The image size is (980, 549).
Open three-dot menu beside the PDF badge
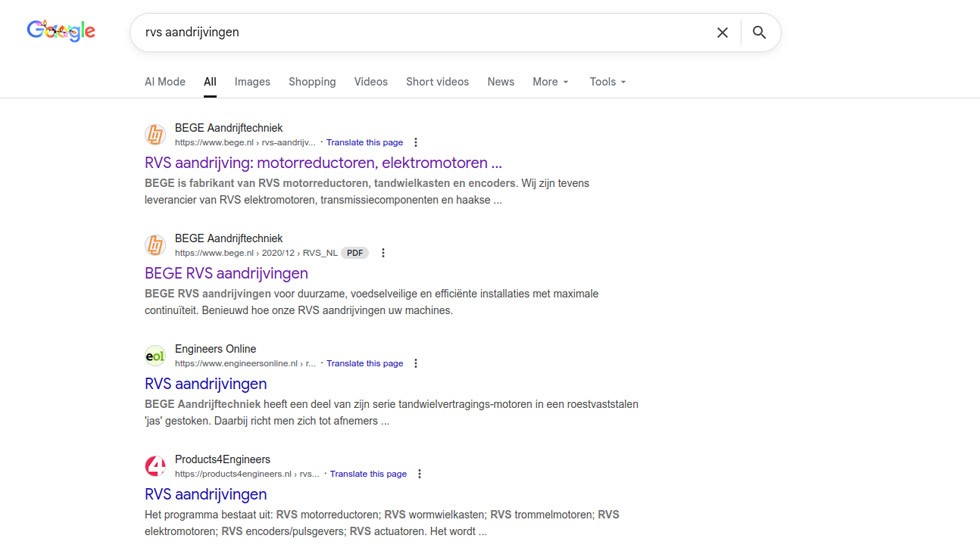[x=383, y=253]
